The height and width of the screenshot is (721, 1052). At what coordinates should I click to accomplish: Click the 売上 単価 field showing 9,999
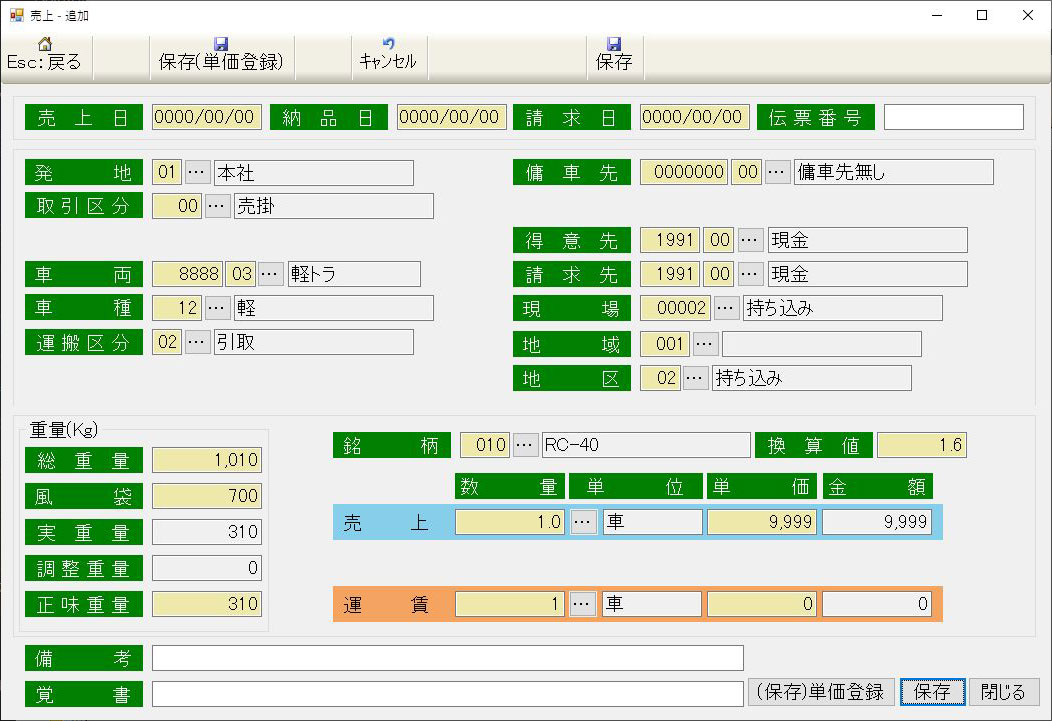point(762,522)
